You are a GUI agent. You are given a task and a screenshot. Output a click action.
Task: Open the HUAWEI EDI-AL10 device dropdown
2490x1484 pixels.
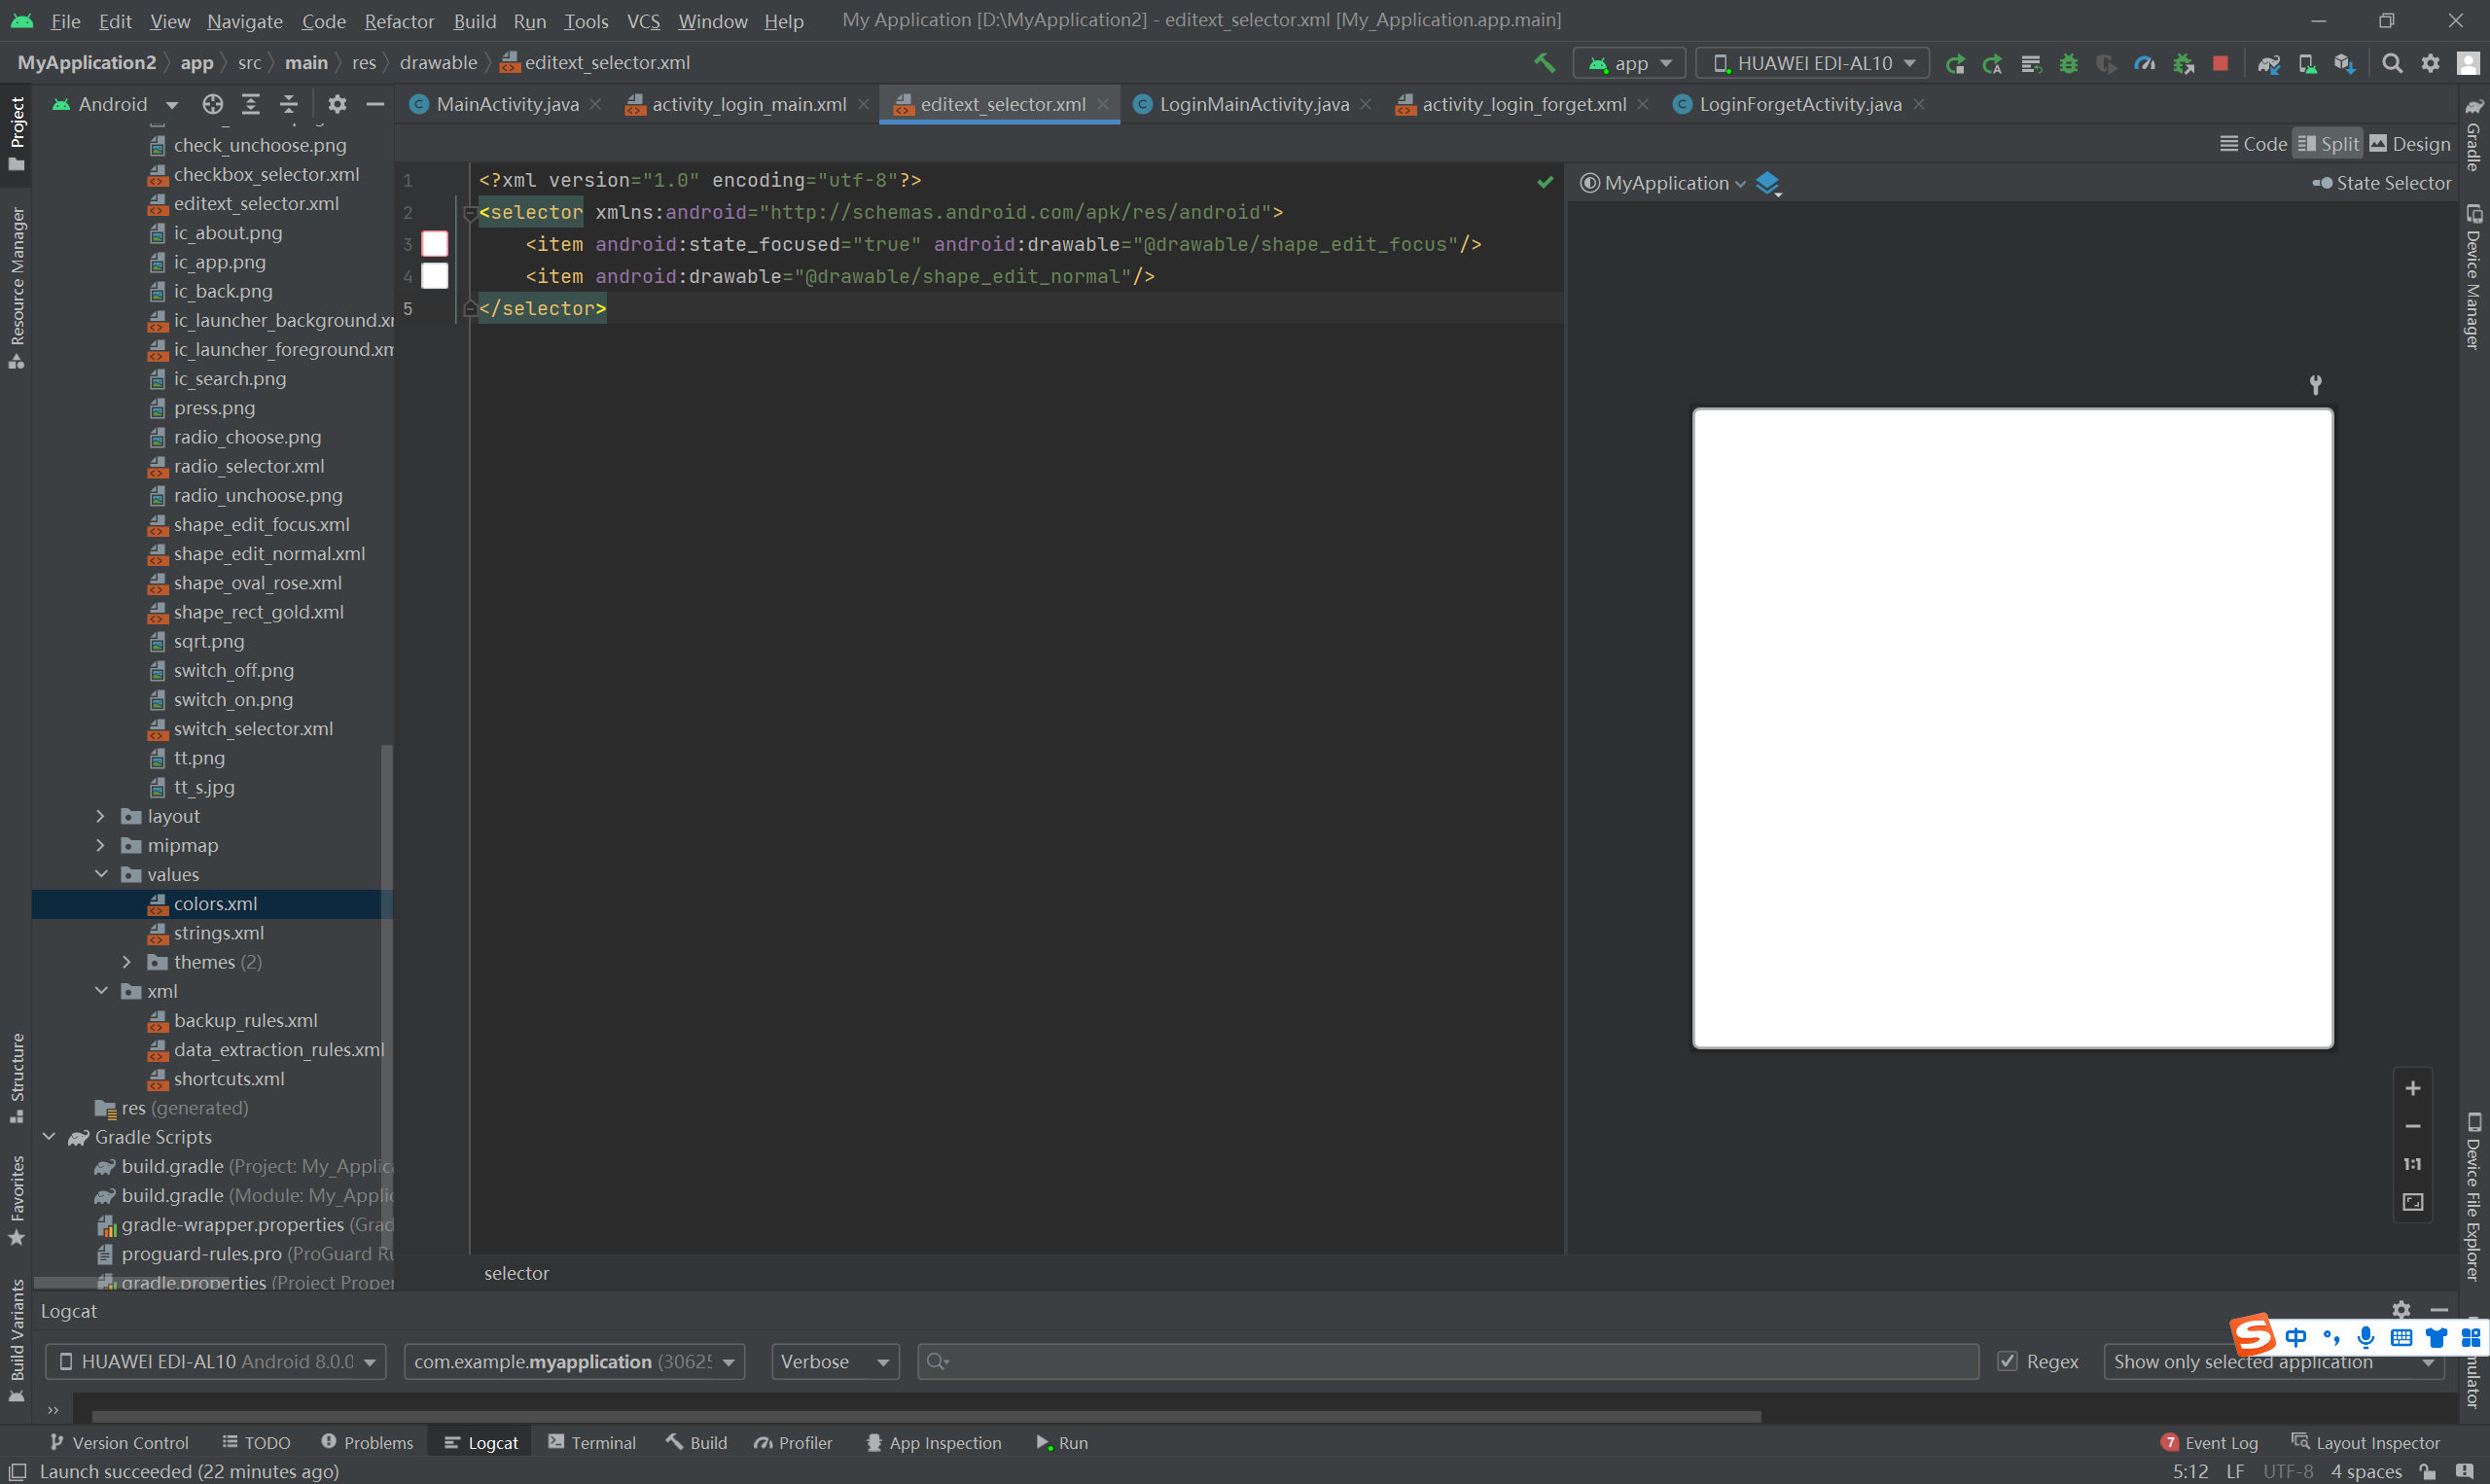1814,63
